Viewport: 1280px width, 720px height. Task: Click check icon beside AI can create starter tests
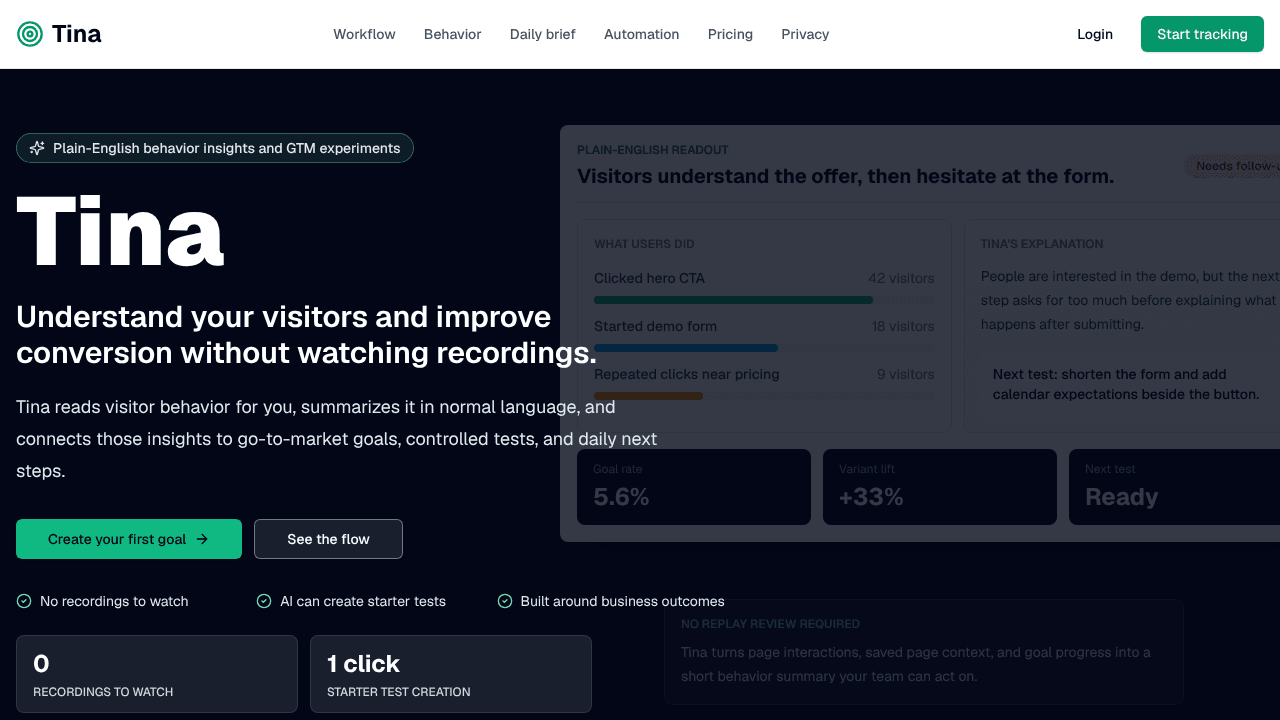pos(264,601)
